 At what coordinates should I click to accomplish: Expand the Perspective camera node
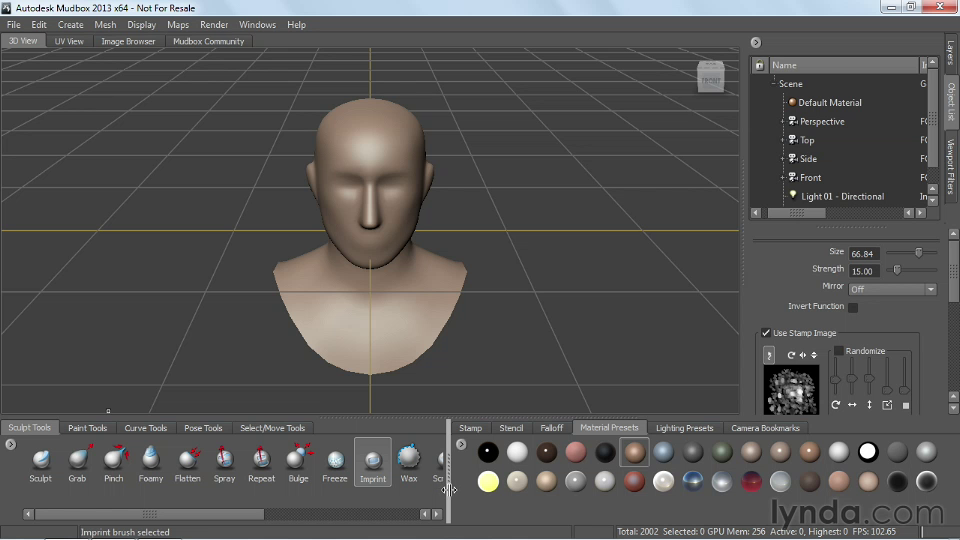(782, 121)
